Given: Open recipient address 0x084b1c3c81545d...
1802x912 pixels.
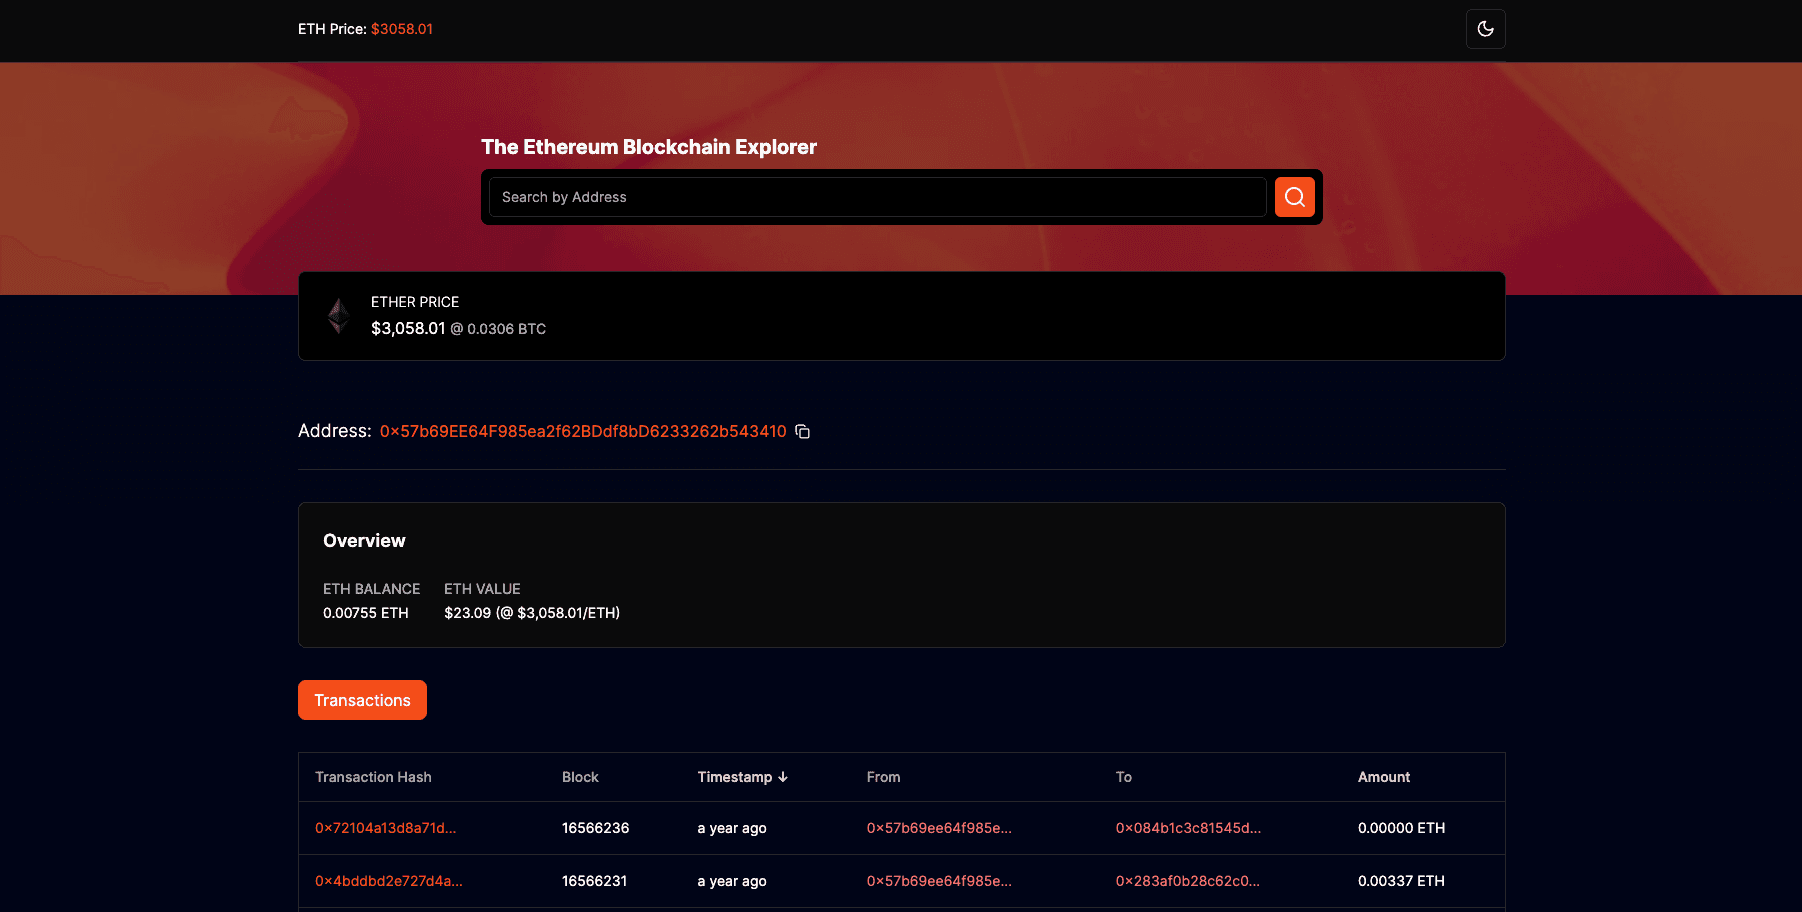Looking at the screenshot, I should click(x=1188, y=828).
